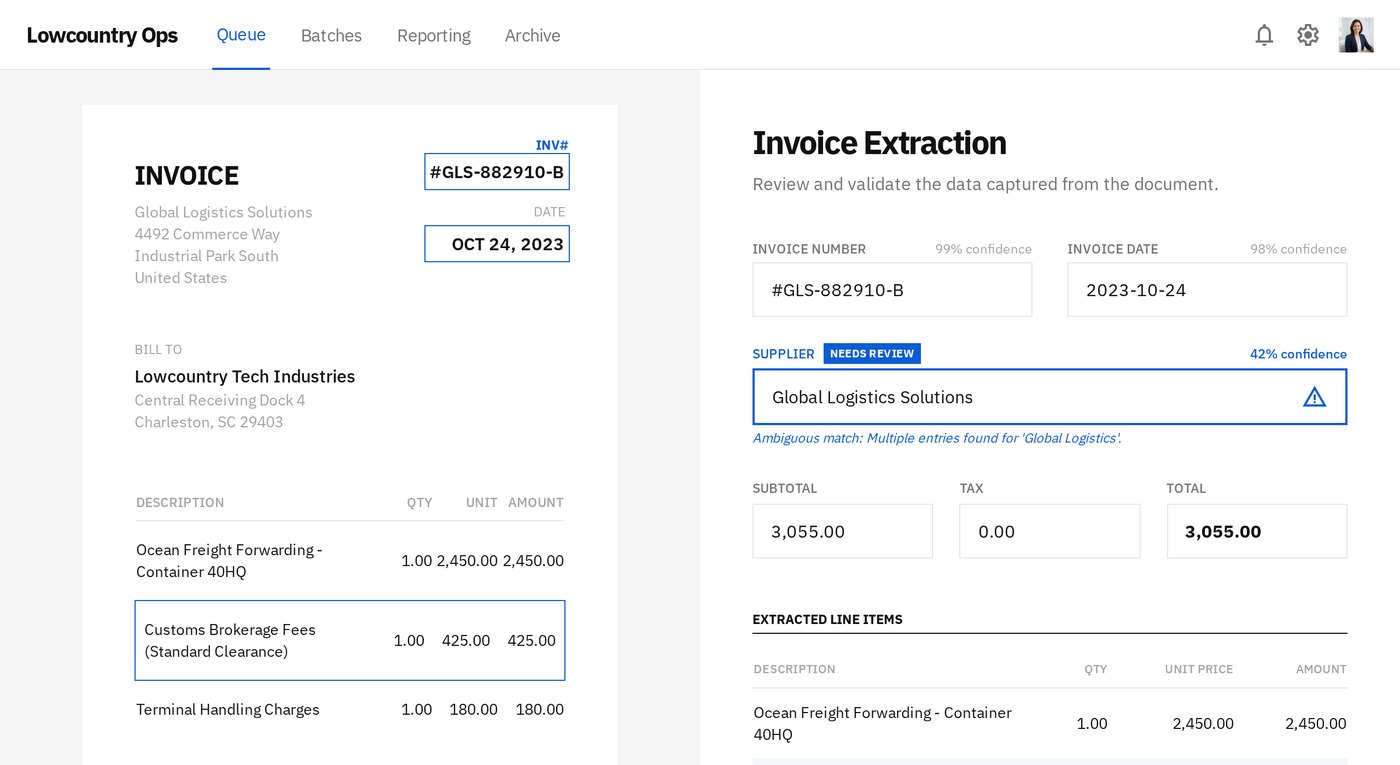1400x765 pixels.
Task: Click the NEEDS REVIEW badge
Action: click(x=872, y=354)
